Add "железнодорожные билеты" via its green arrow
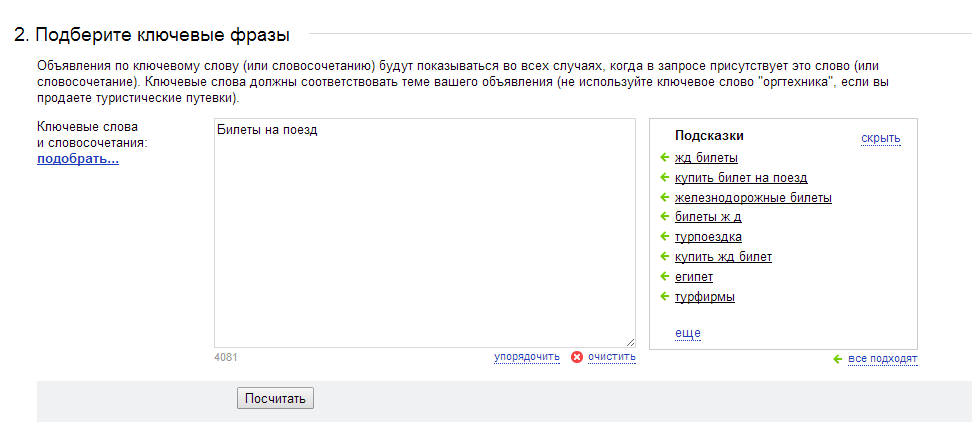Image resolution: width=972 pixels, height=442 pixels. tap(665, 198)
